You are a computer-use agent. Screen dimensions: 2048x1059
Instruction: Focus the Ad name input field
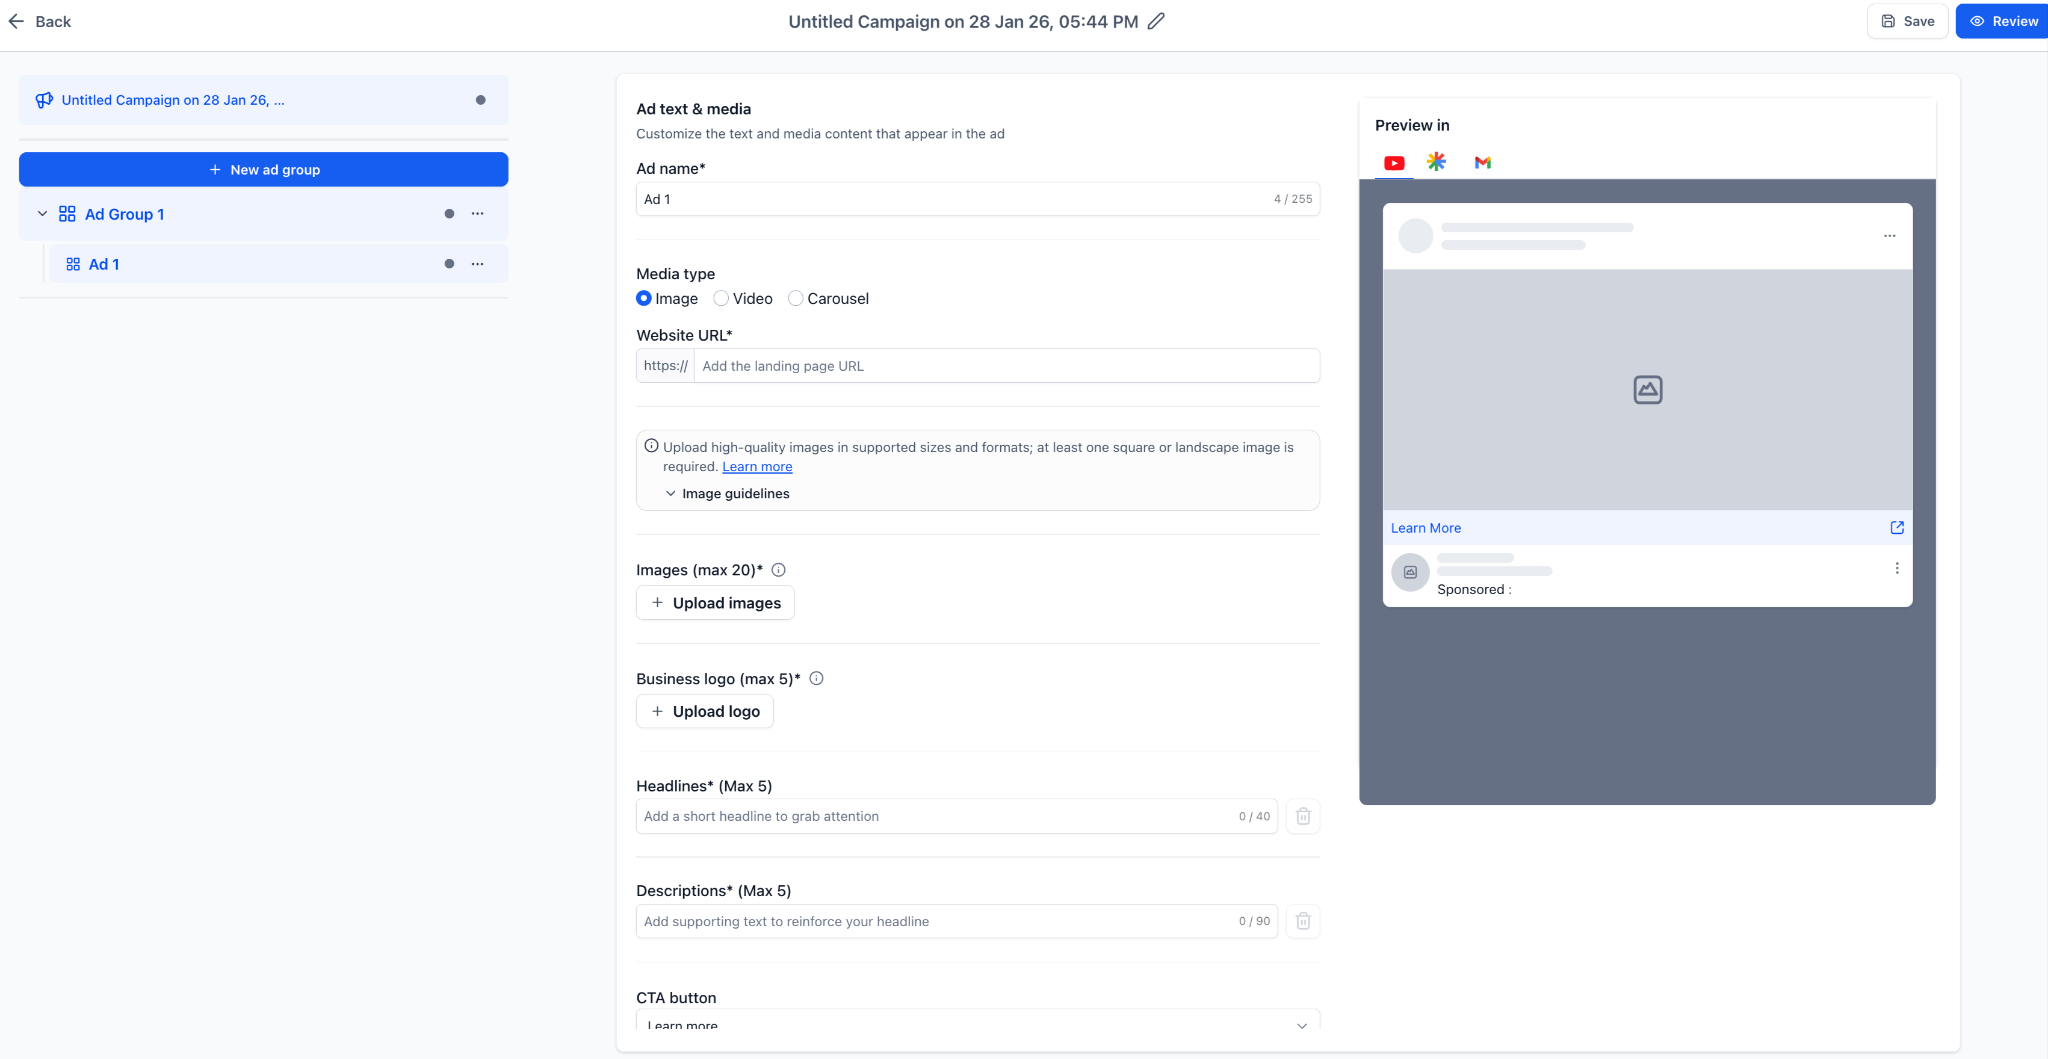click(x=978, y=199)
